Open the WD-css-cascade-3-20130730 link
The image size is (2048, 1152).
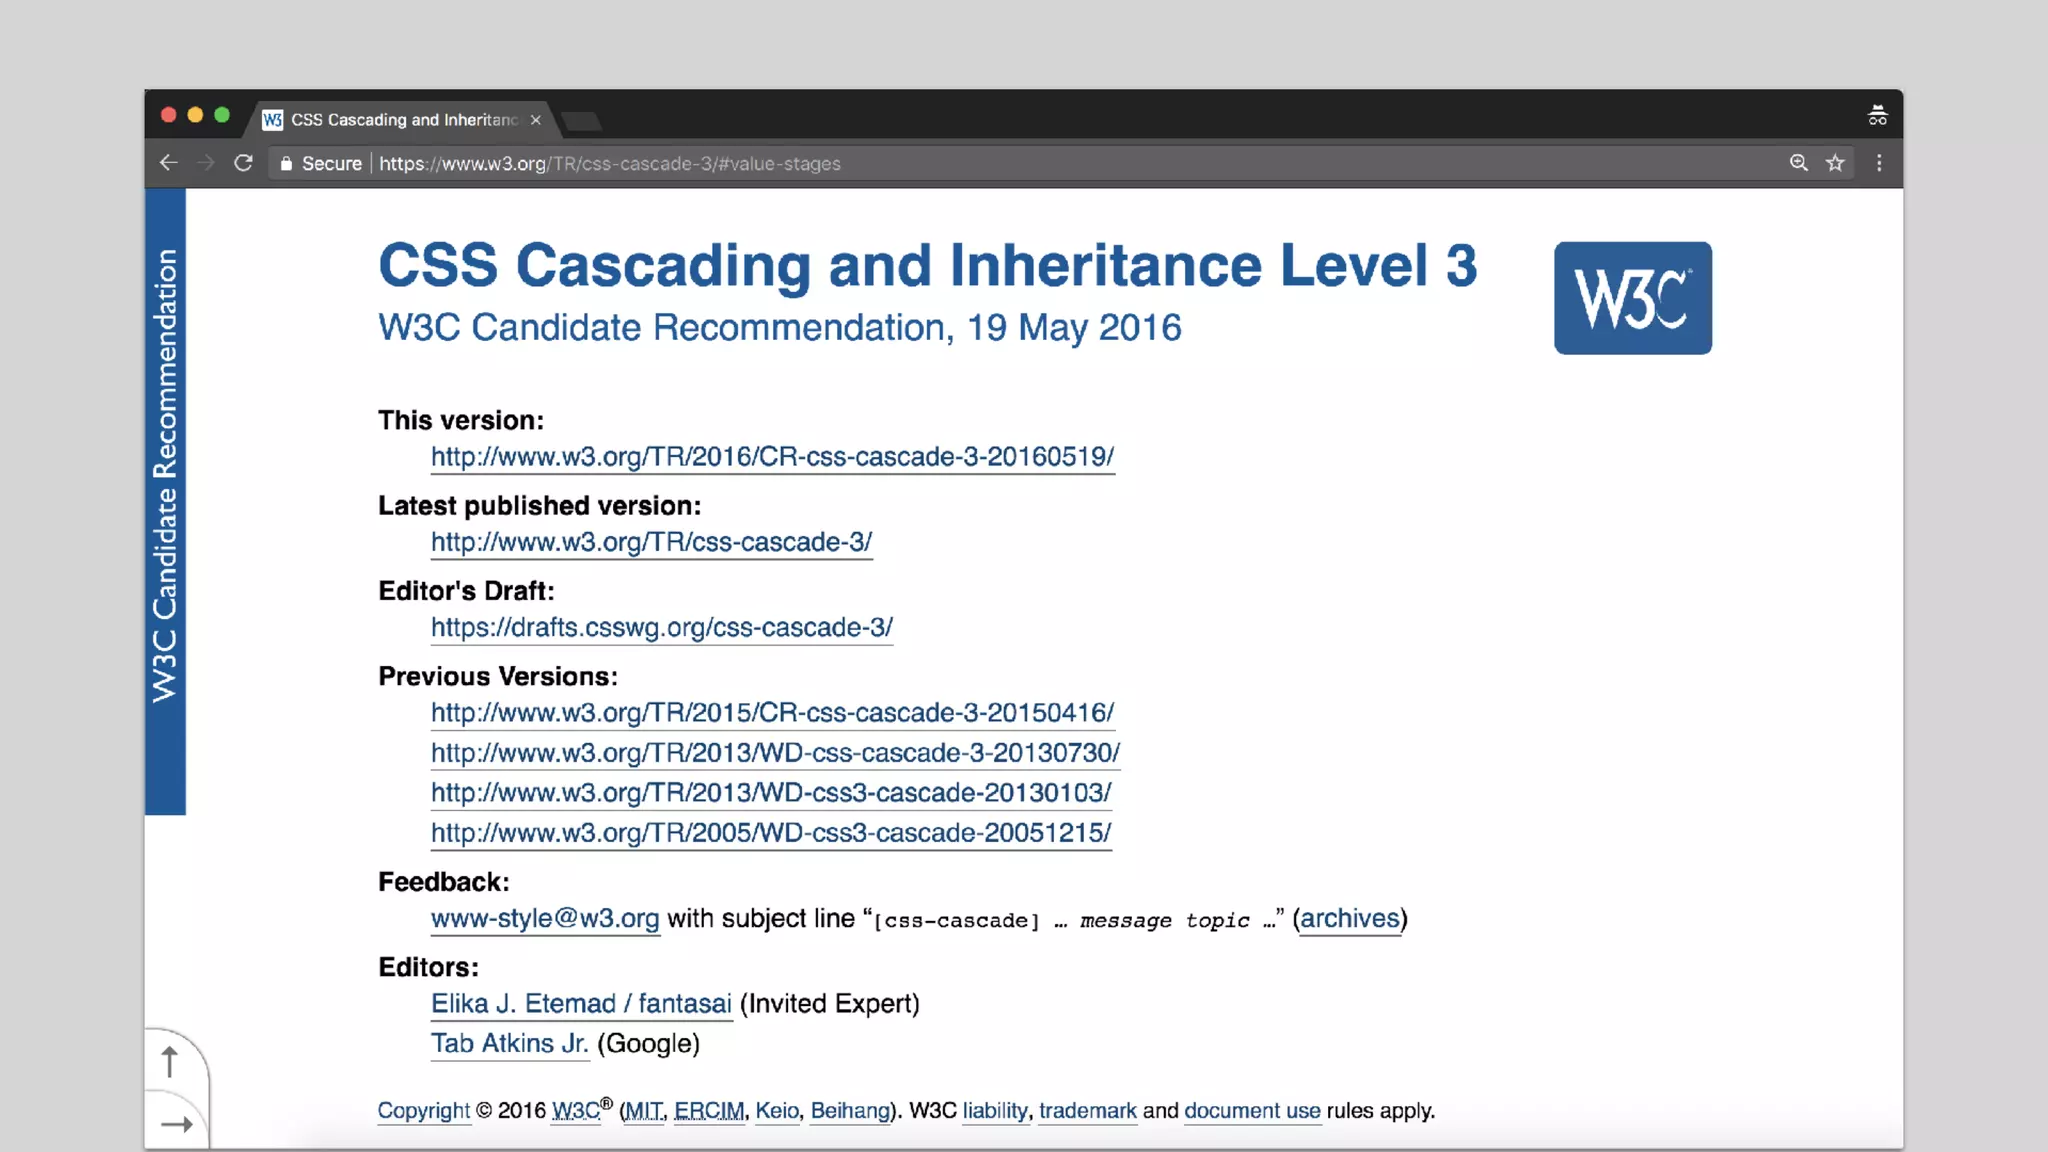click(775, 753)
